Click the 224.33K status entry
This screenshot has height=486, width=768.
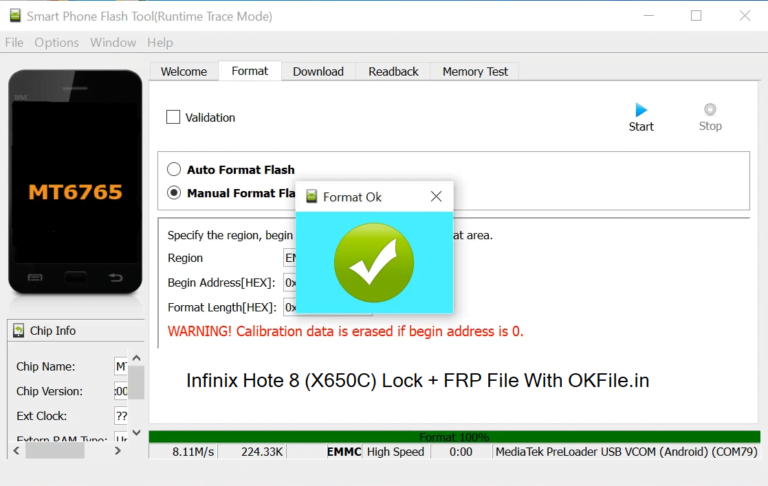click(x=262, y=452)
